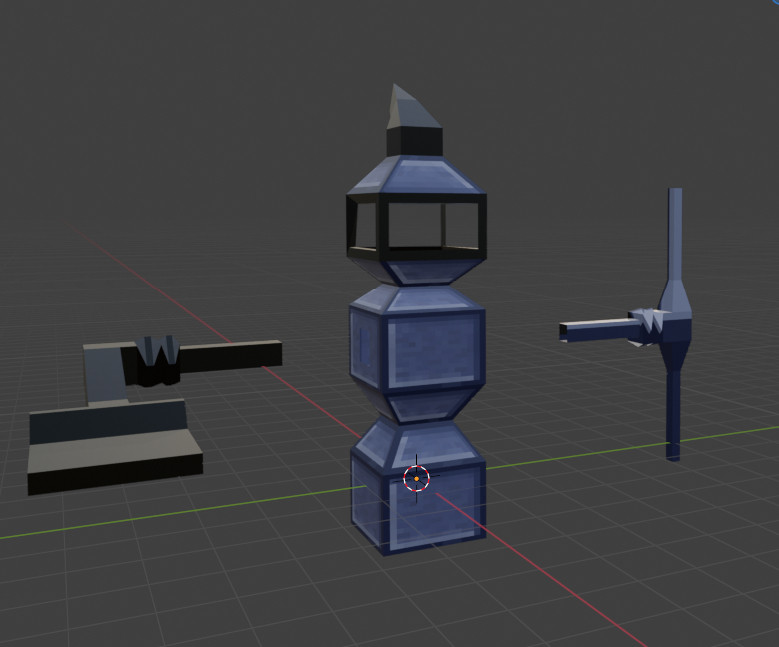Select the flat grey base slab of left model
Image resolution: width=779 pixels, height=647 pixels.
pyautogui.click(x=115, y=460)
